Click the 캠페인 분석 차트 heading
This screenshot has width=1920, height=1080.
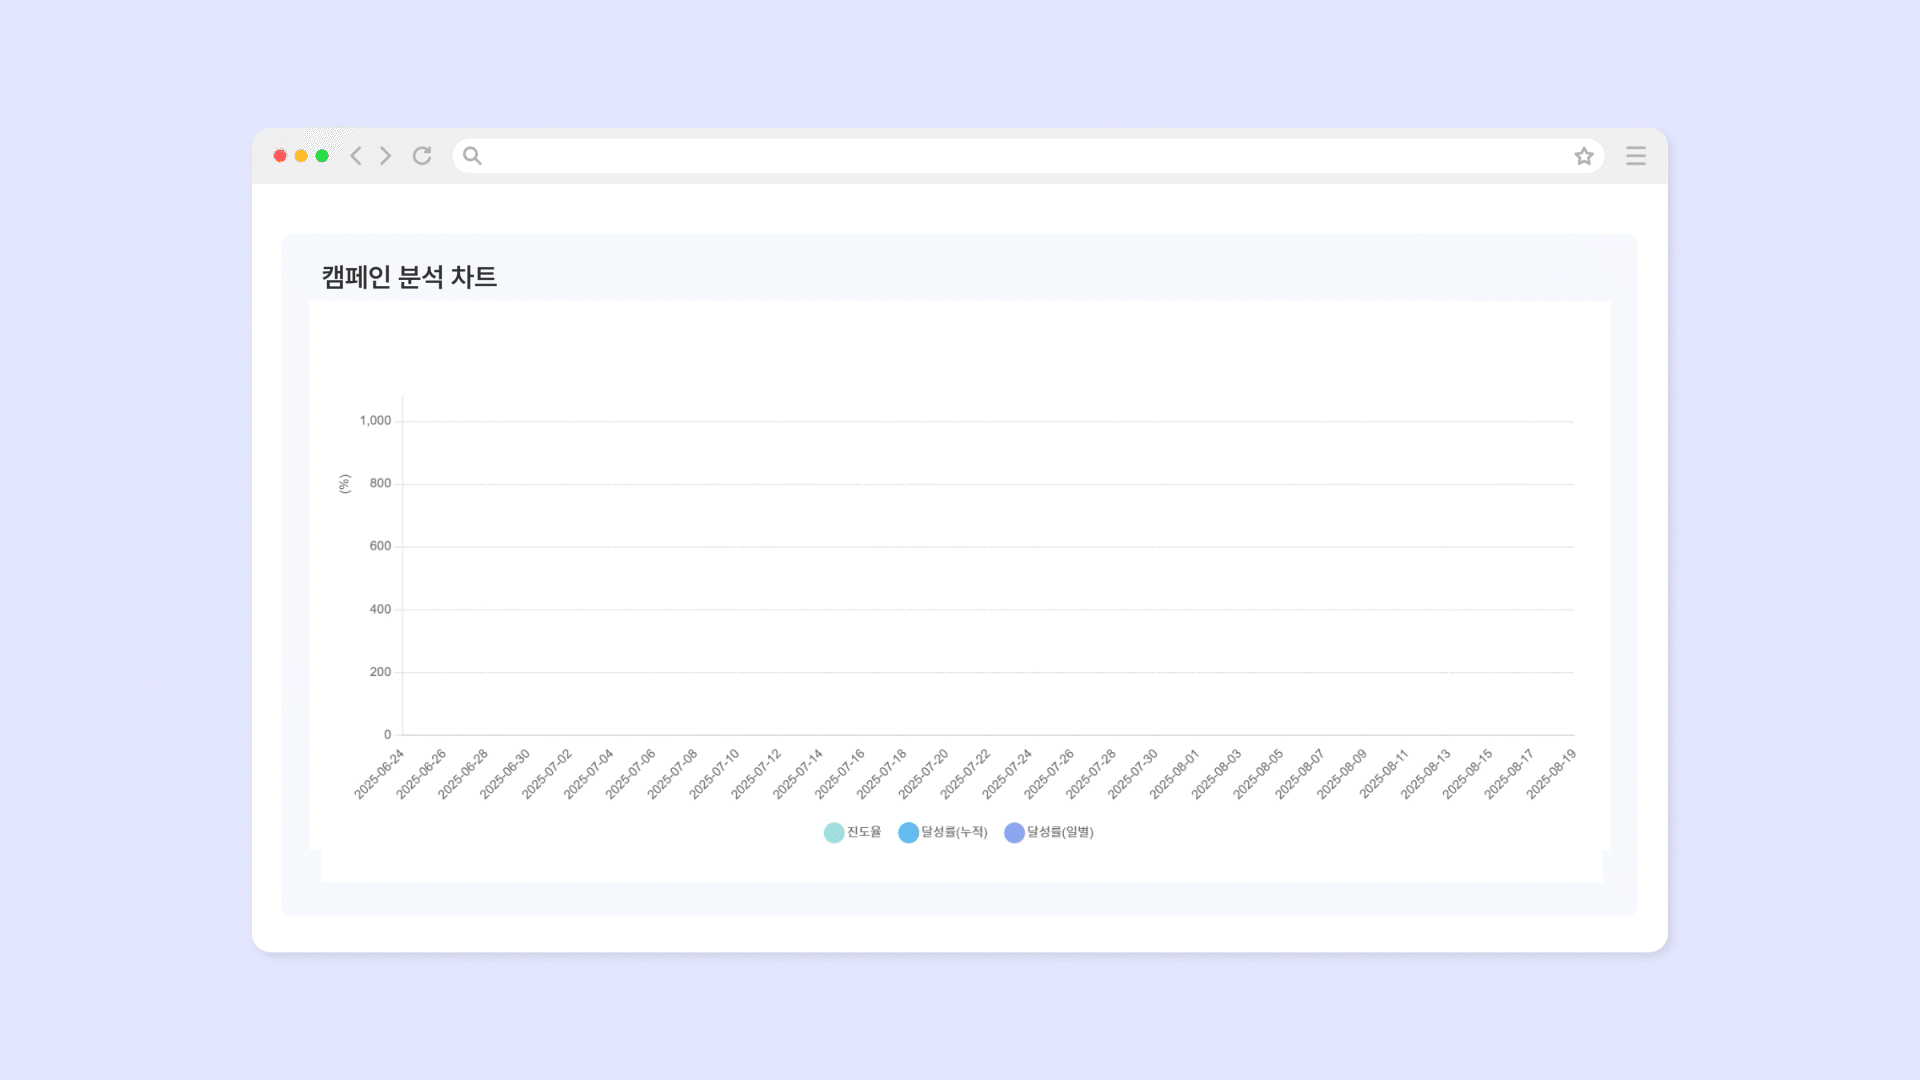409,277
